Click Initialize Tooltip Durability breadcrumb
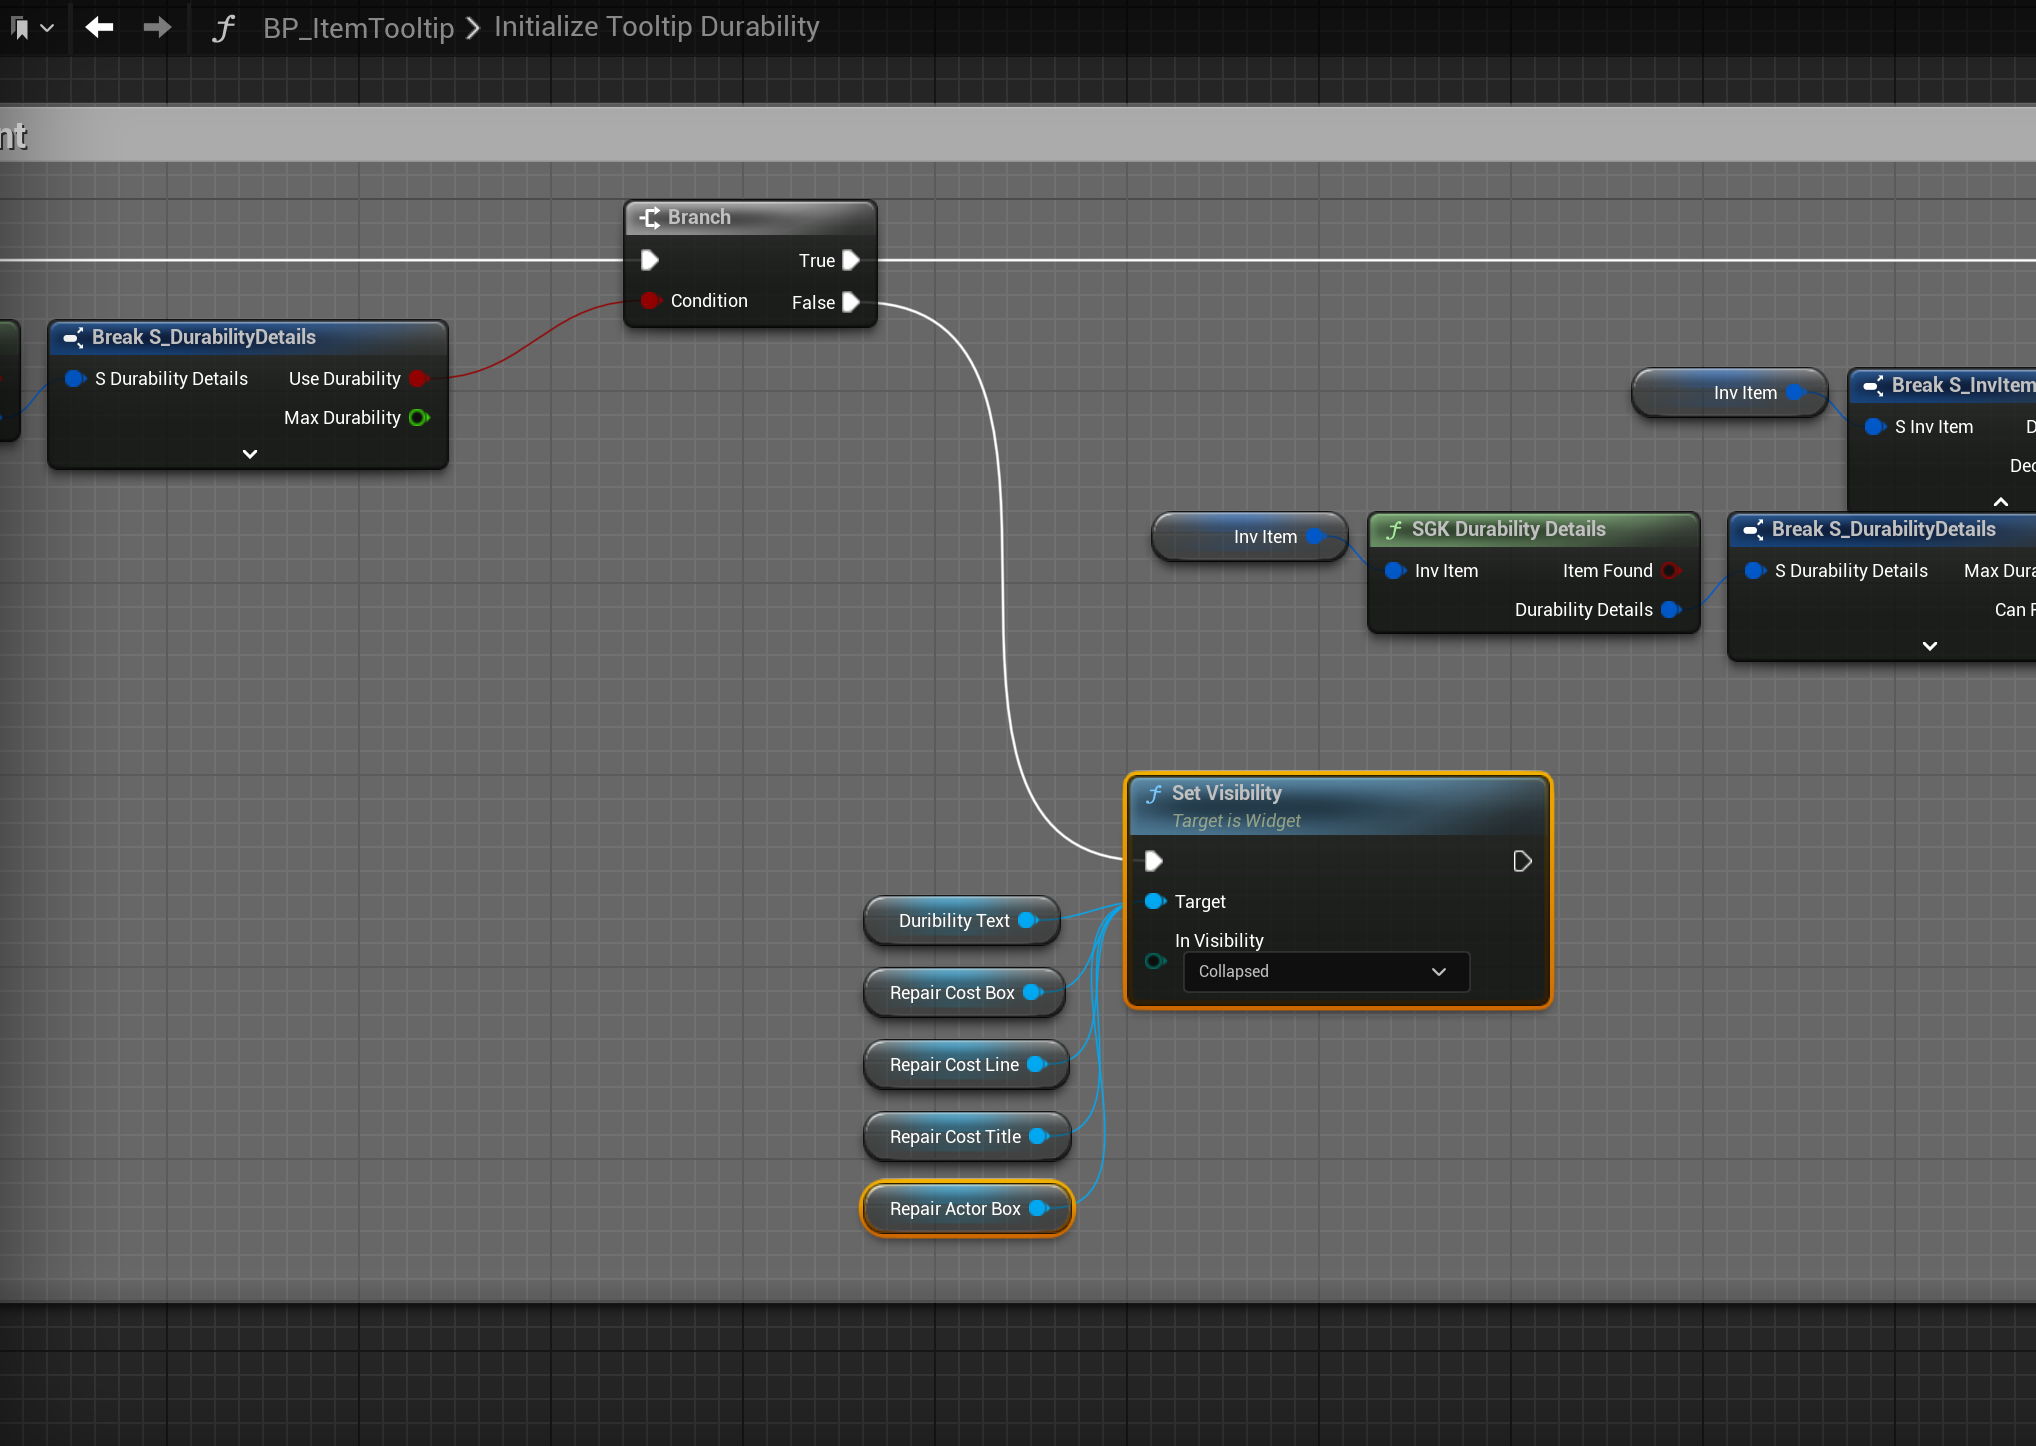The height and width of the screenshot is (1446, 2036). [x=656, y=27]
